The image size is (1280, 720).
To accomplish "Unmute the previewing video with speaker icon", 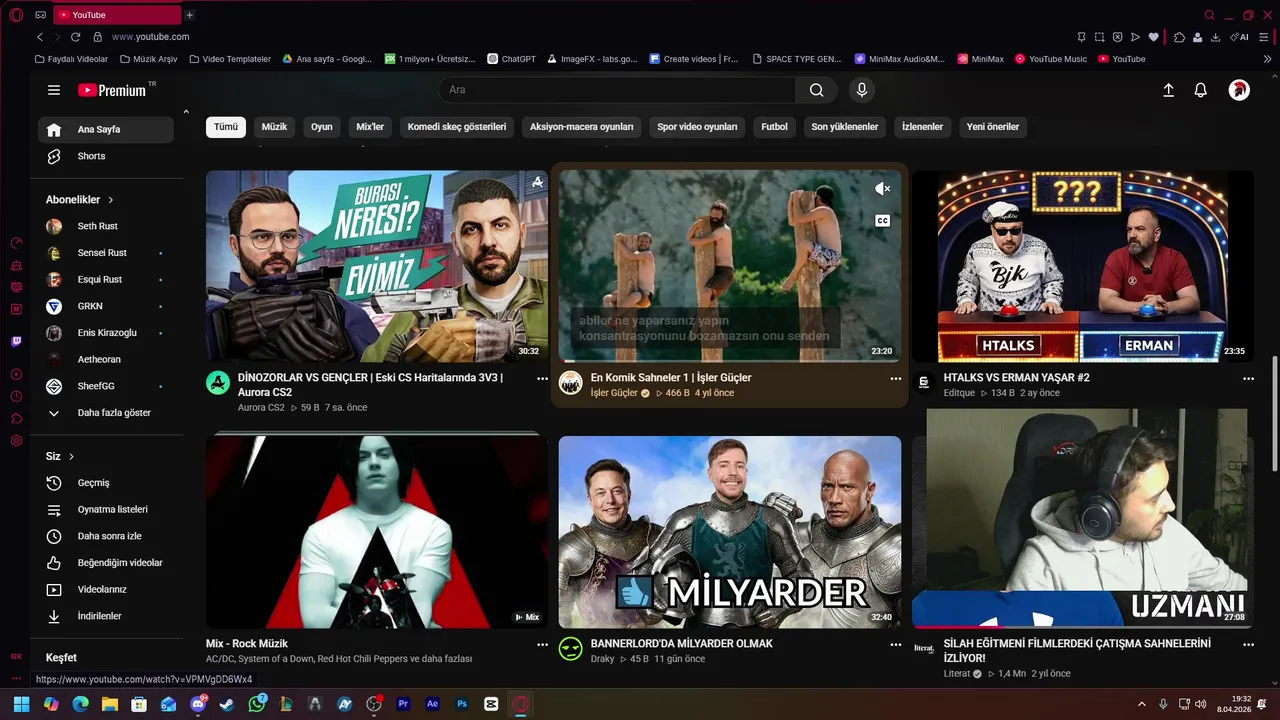I will [x=882, y=189].
